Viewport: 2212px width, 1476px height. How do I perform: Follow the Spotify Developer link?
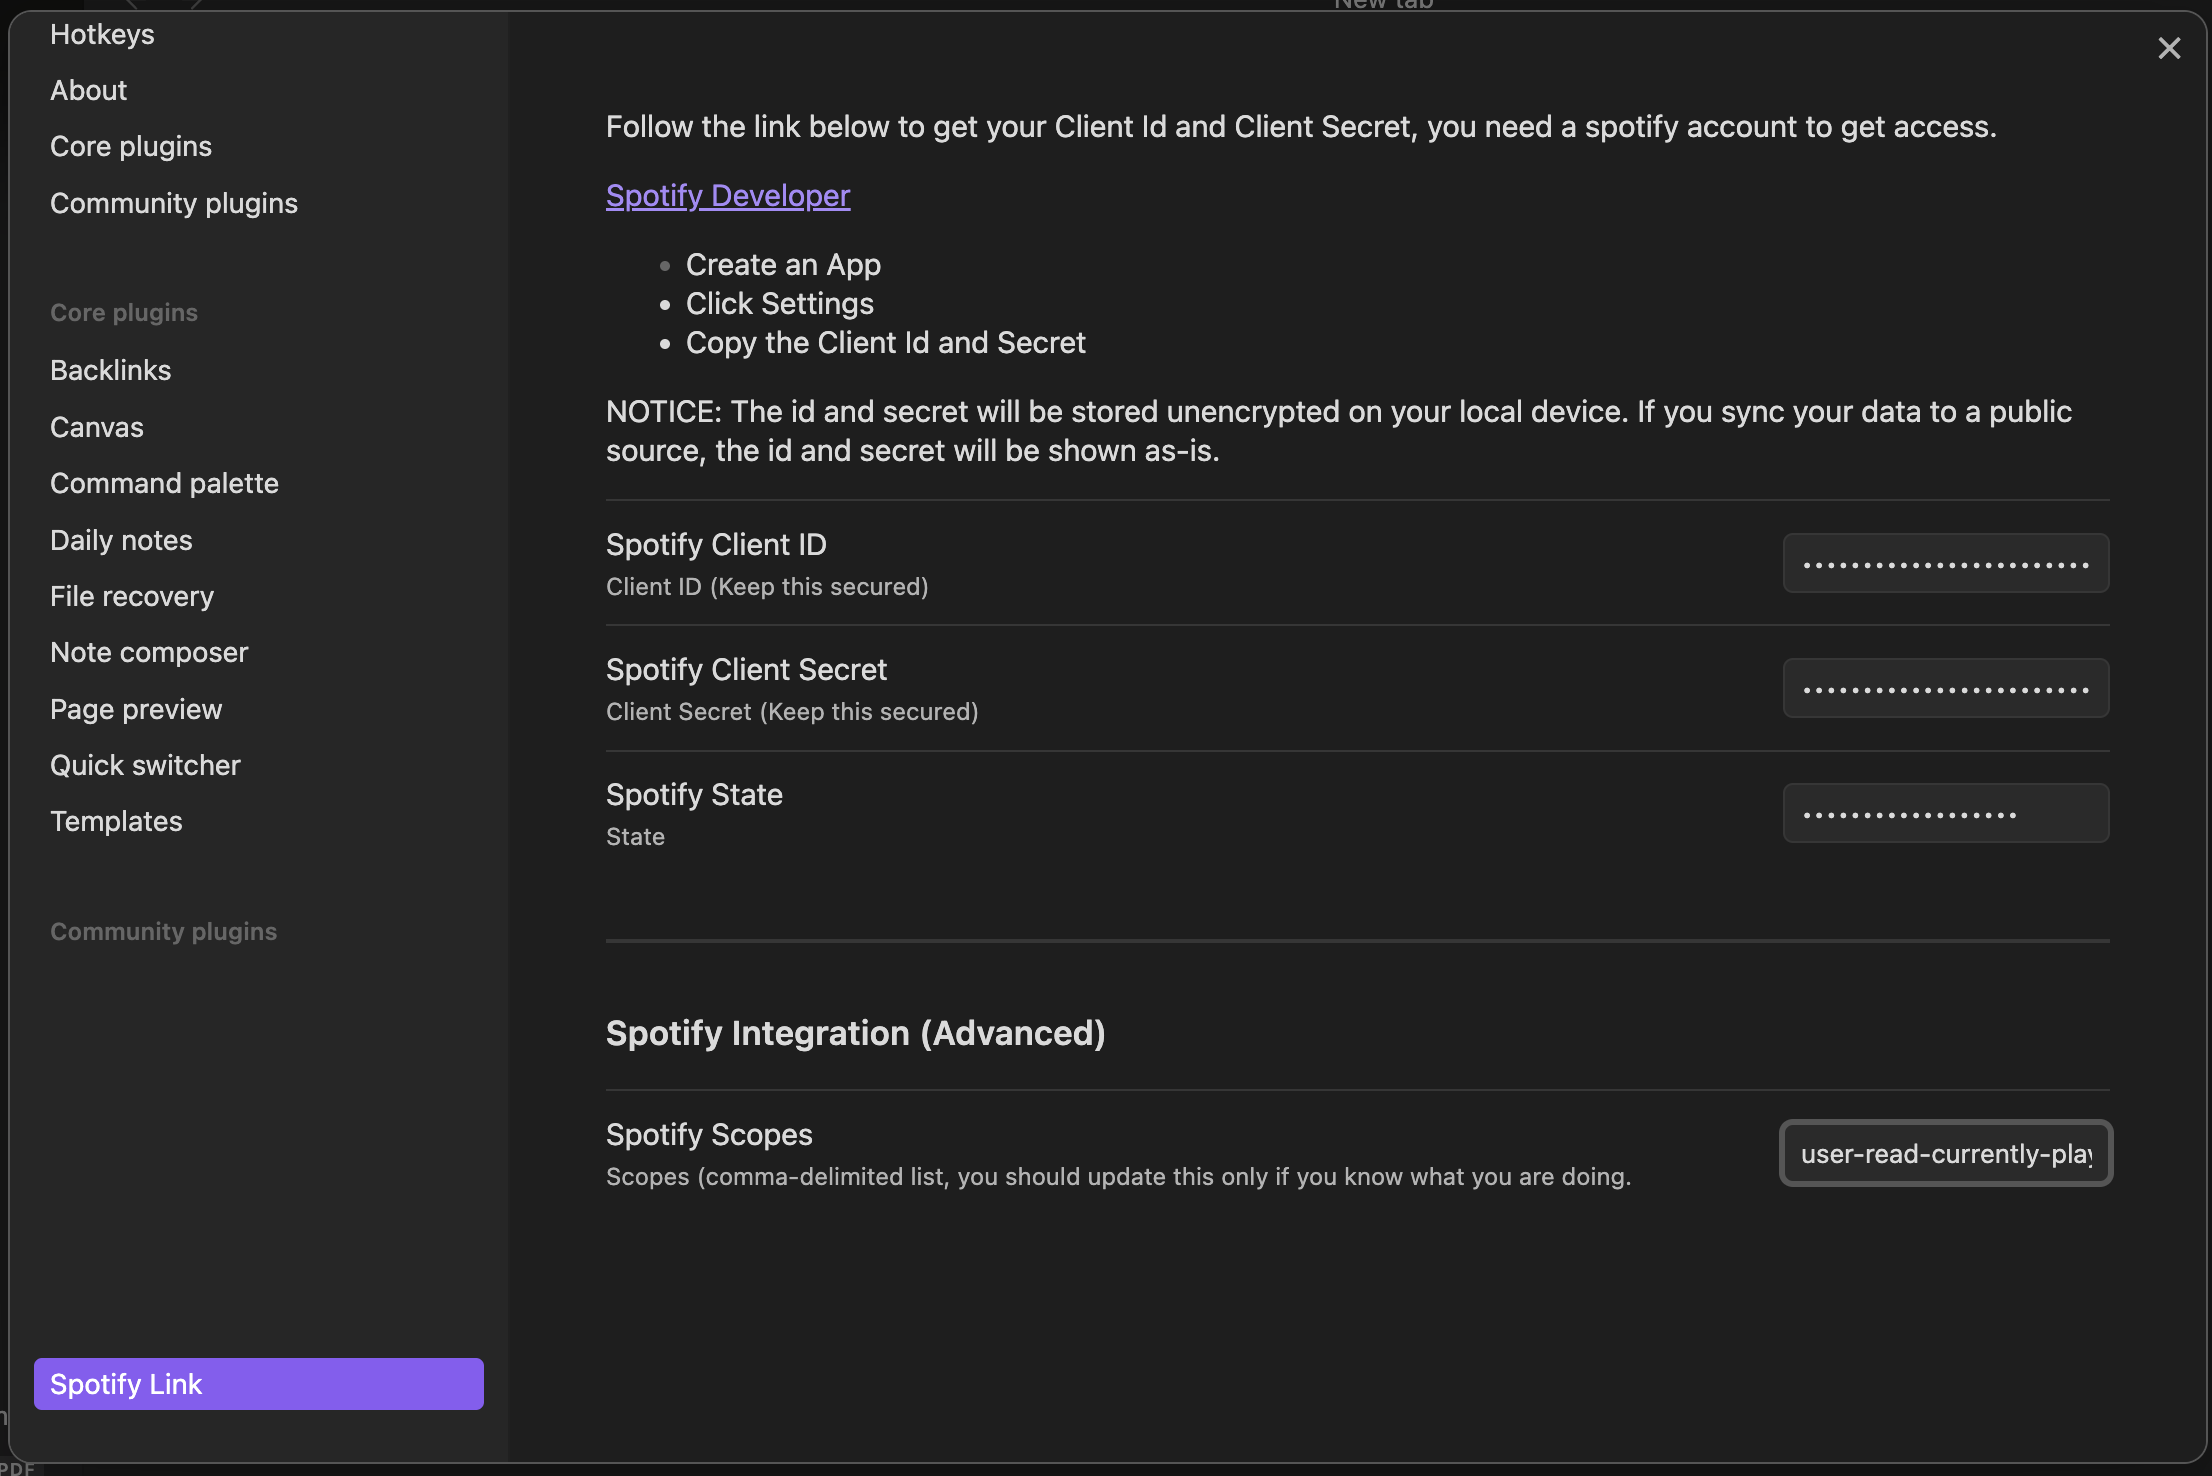[x=728, y=195]
